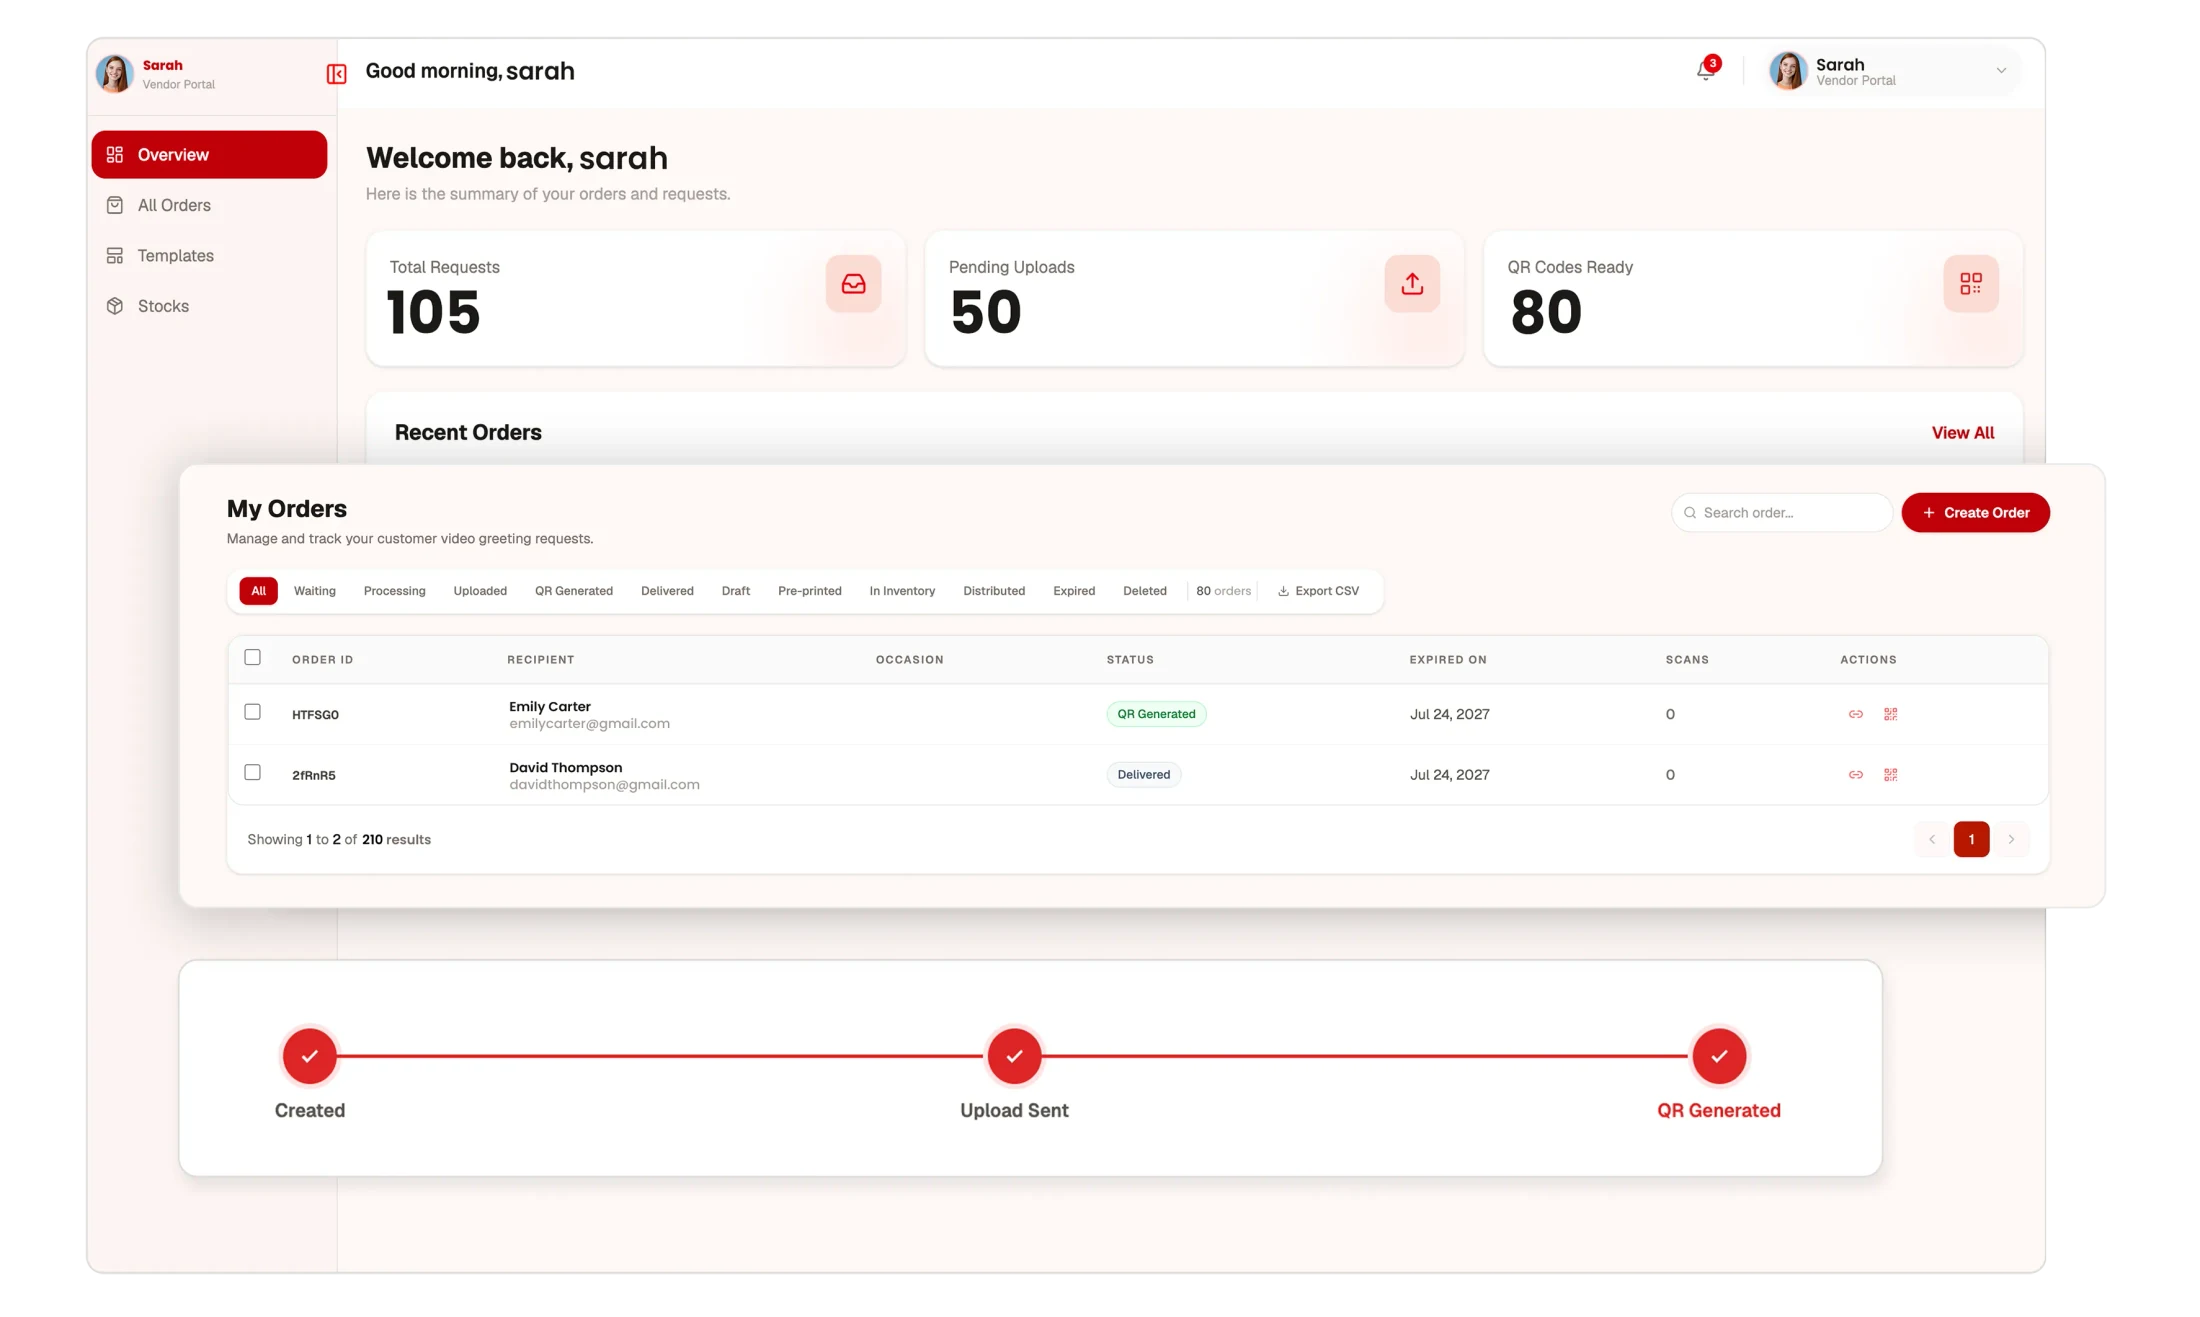2200x1317 pixels.
Task: Copy link for order 2fRnR5
Action: coord(1855,775)
